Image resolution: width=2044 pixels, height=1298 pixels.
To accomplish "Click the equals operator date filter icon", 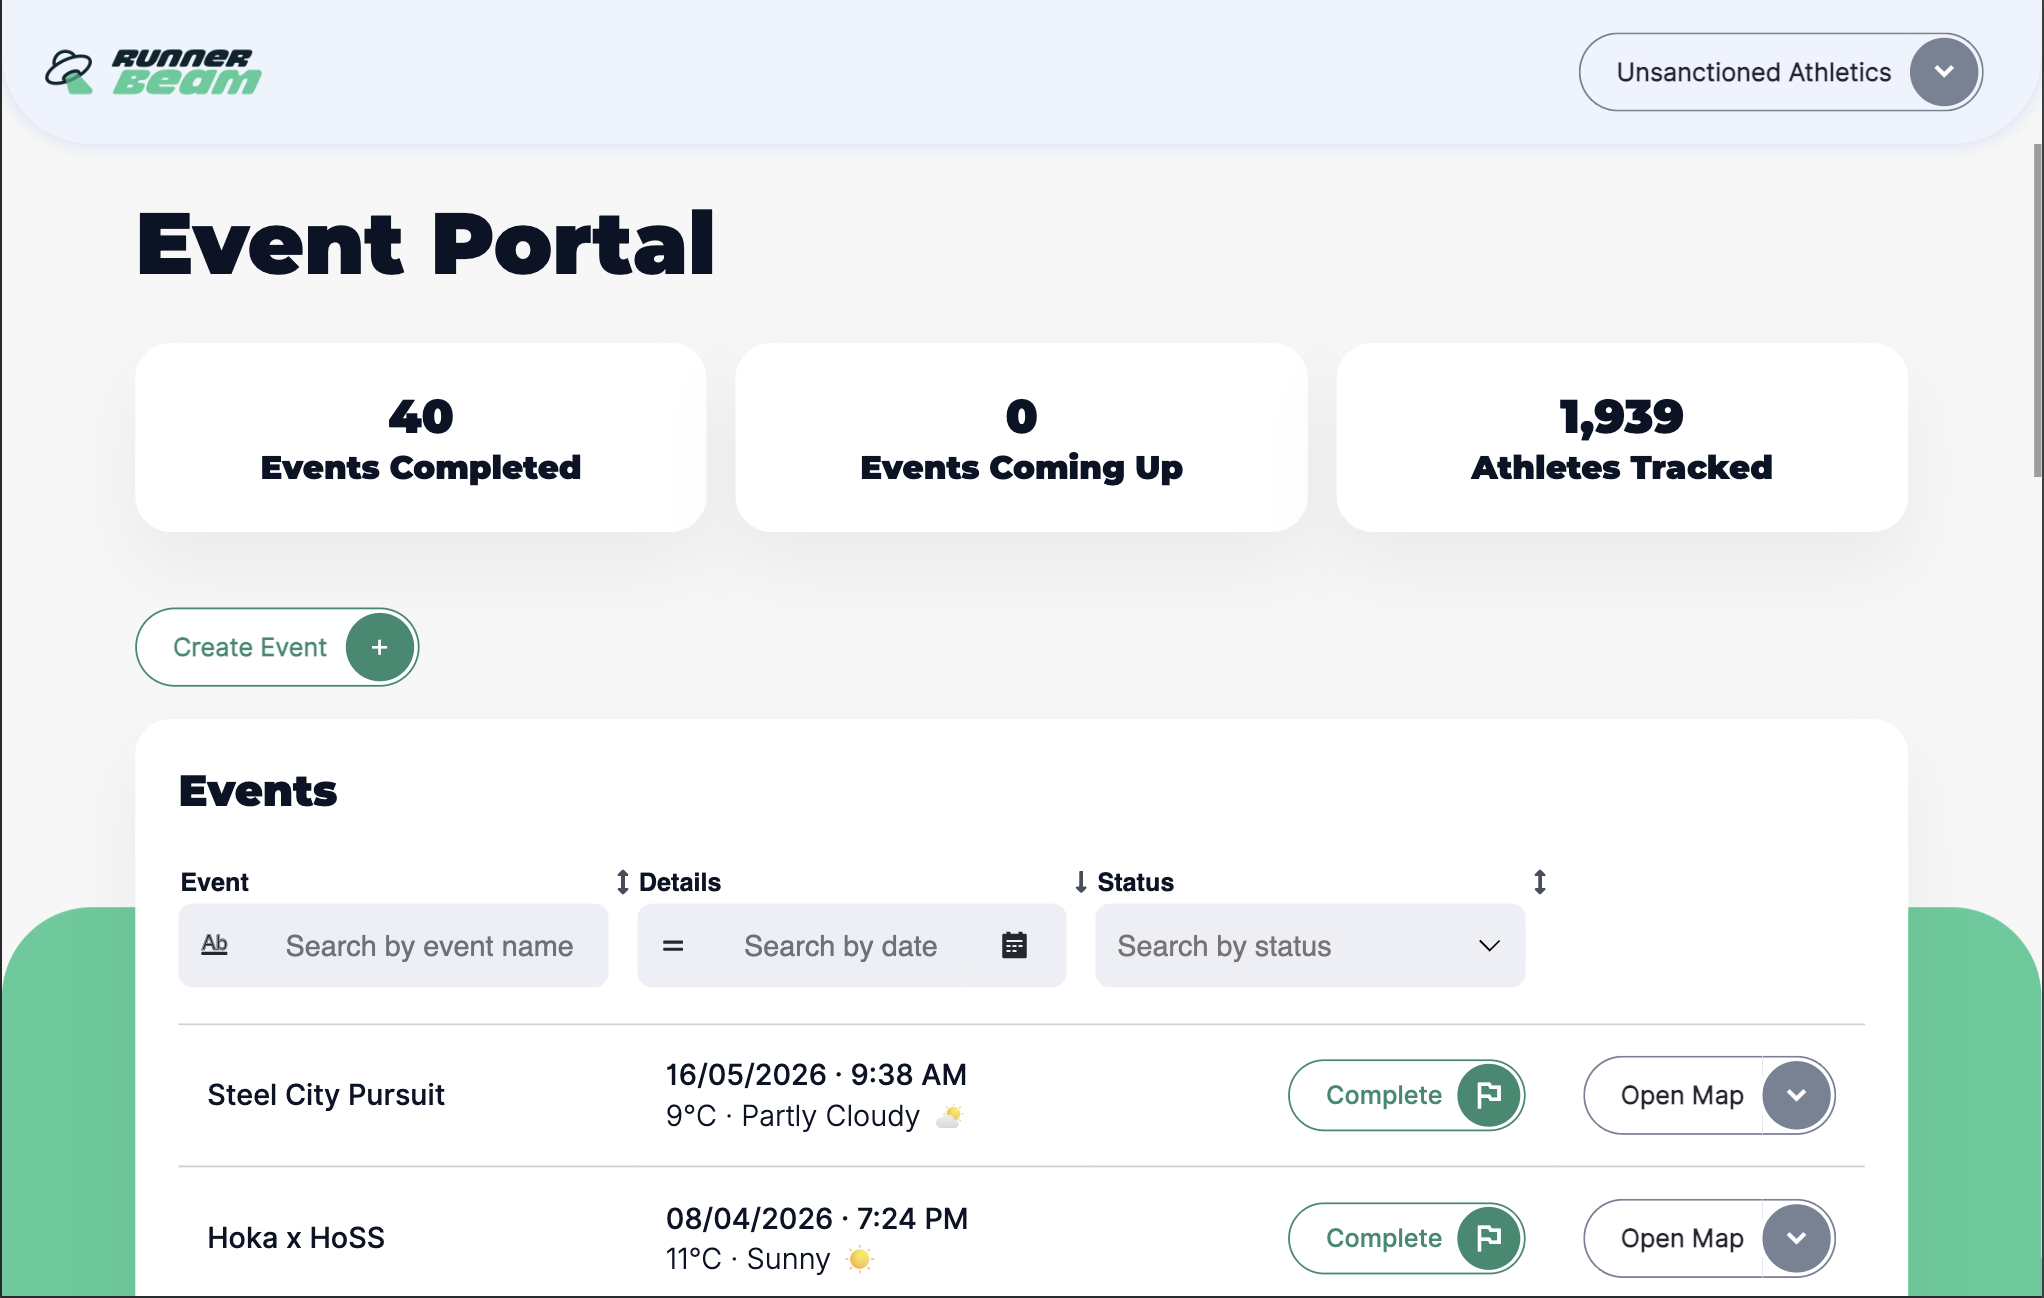I will tap(673, 946).
